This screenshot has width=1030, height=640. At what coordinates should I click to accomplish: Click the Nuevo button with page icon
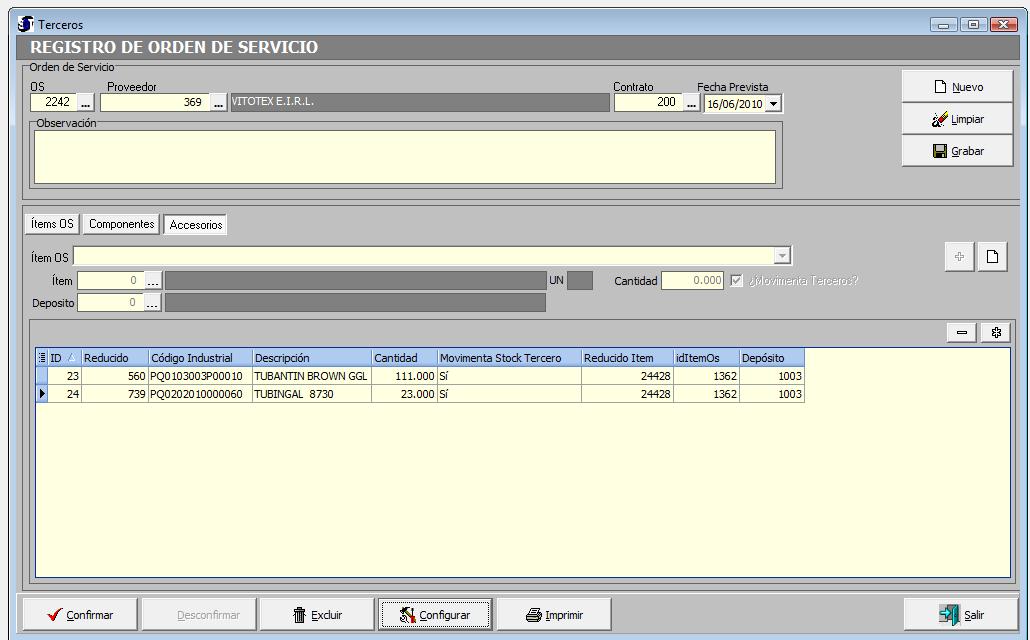(957, 87)
